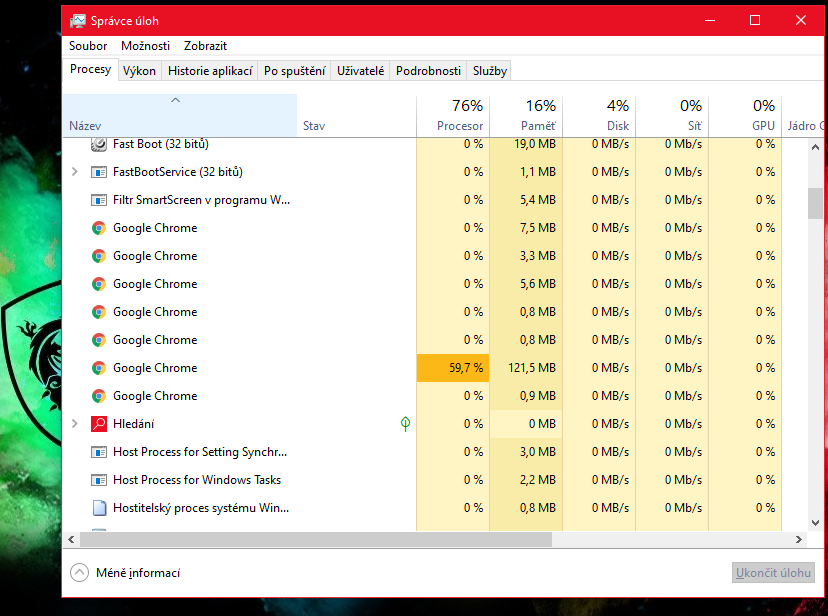Open the Služby tab
This screenshot has height=616, width=828.
(490, 71)
